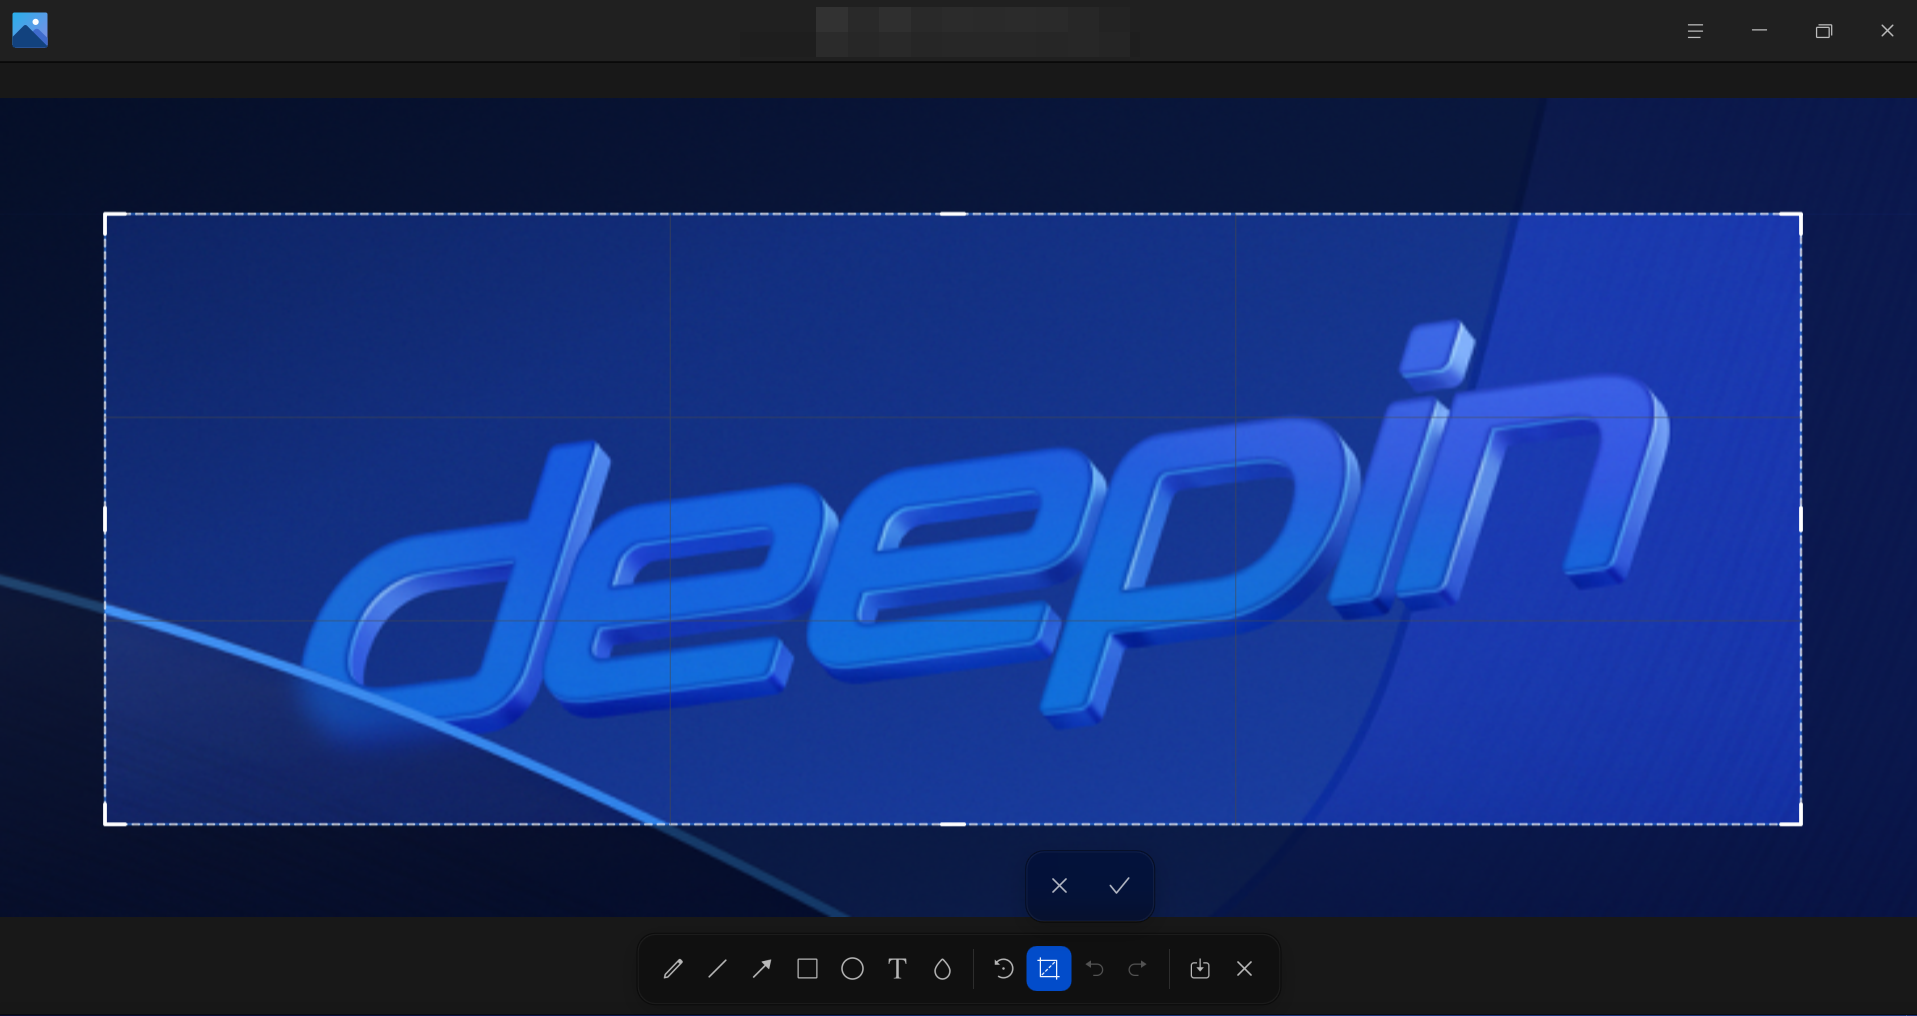This screenshot has width=1917, height=1016.
Task: Select the ellipse shape tool
Action: 852,968
